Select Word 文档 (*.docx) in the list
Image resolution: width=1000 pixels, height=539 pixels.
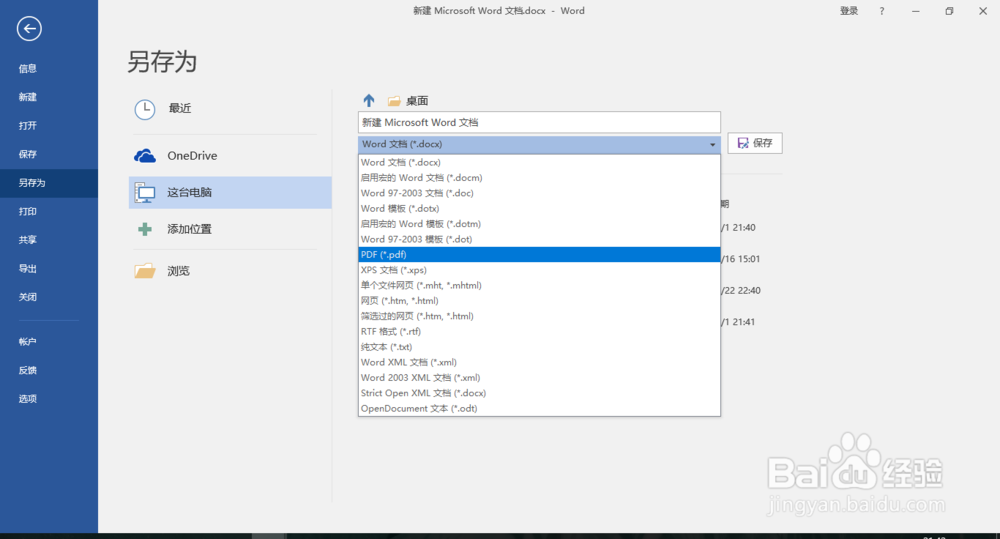[540, 163]
